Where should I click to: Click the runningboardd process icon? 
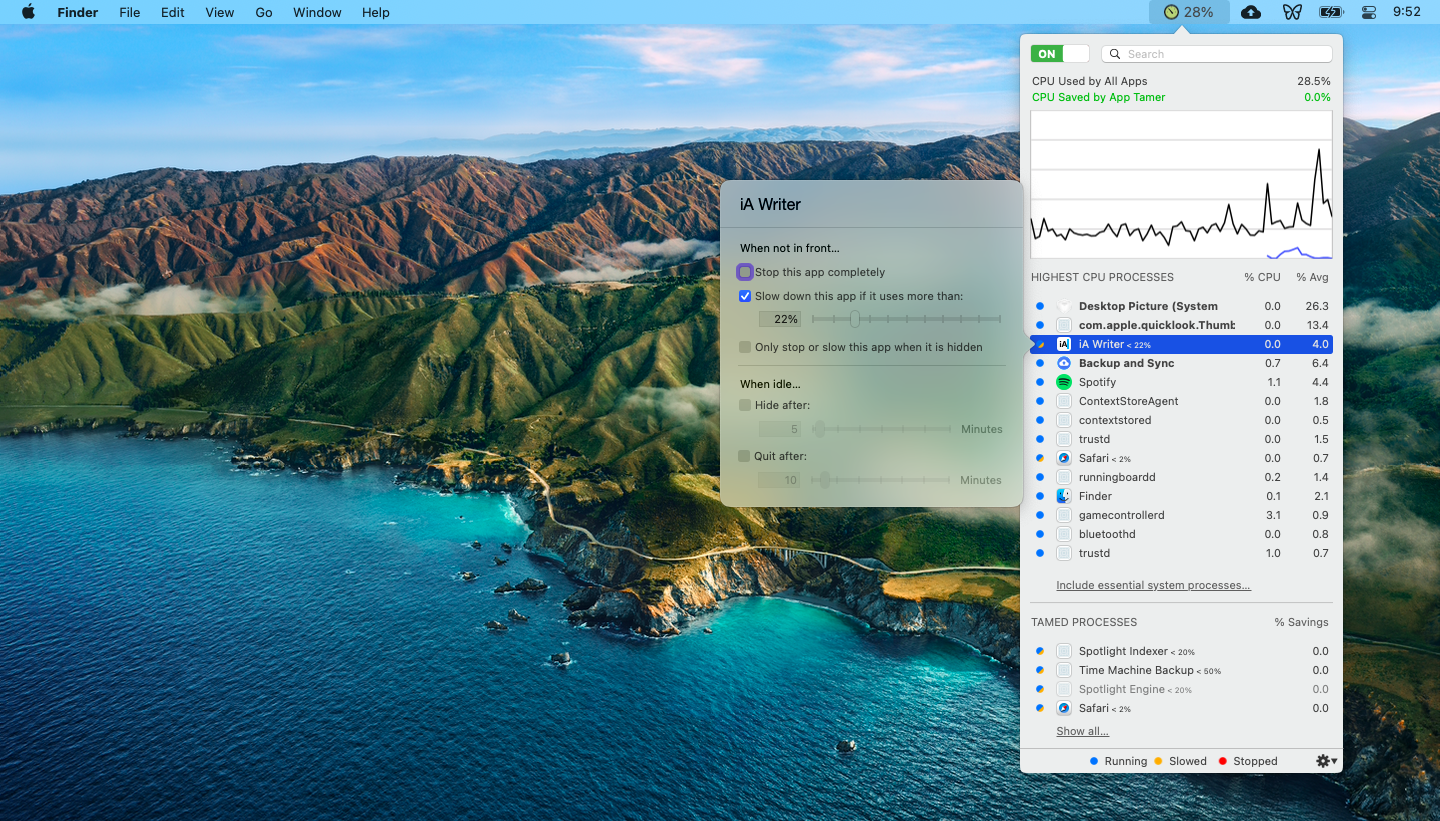click(x=1064, y=477)
